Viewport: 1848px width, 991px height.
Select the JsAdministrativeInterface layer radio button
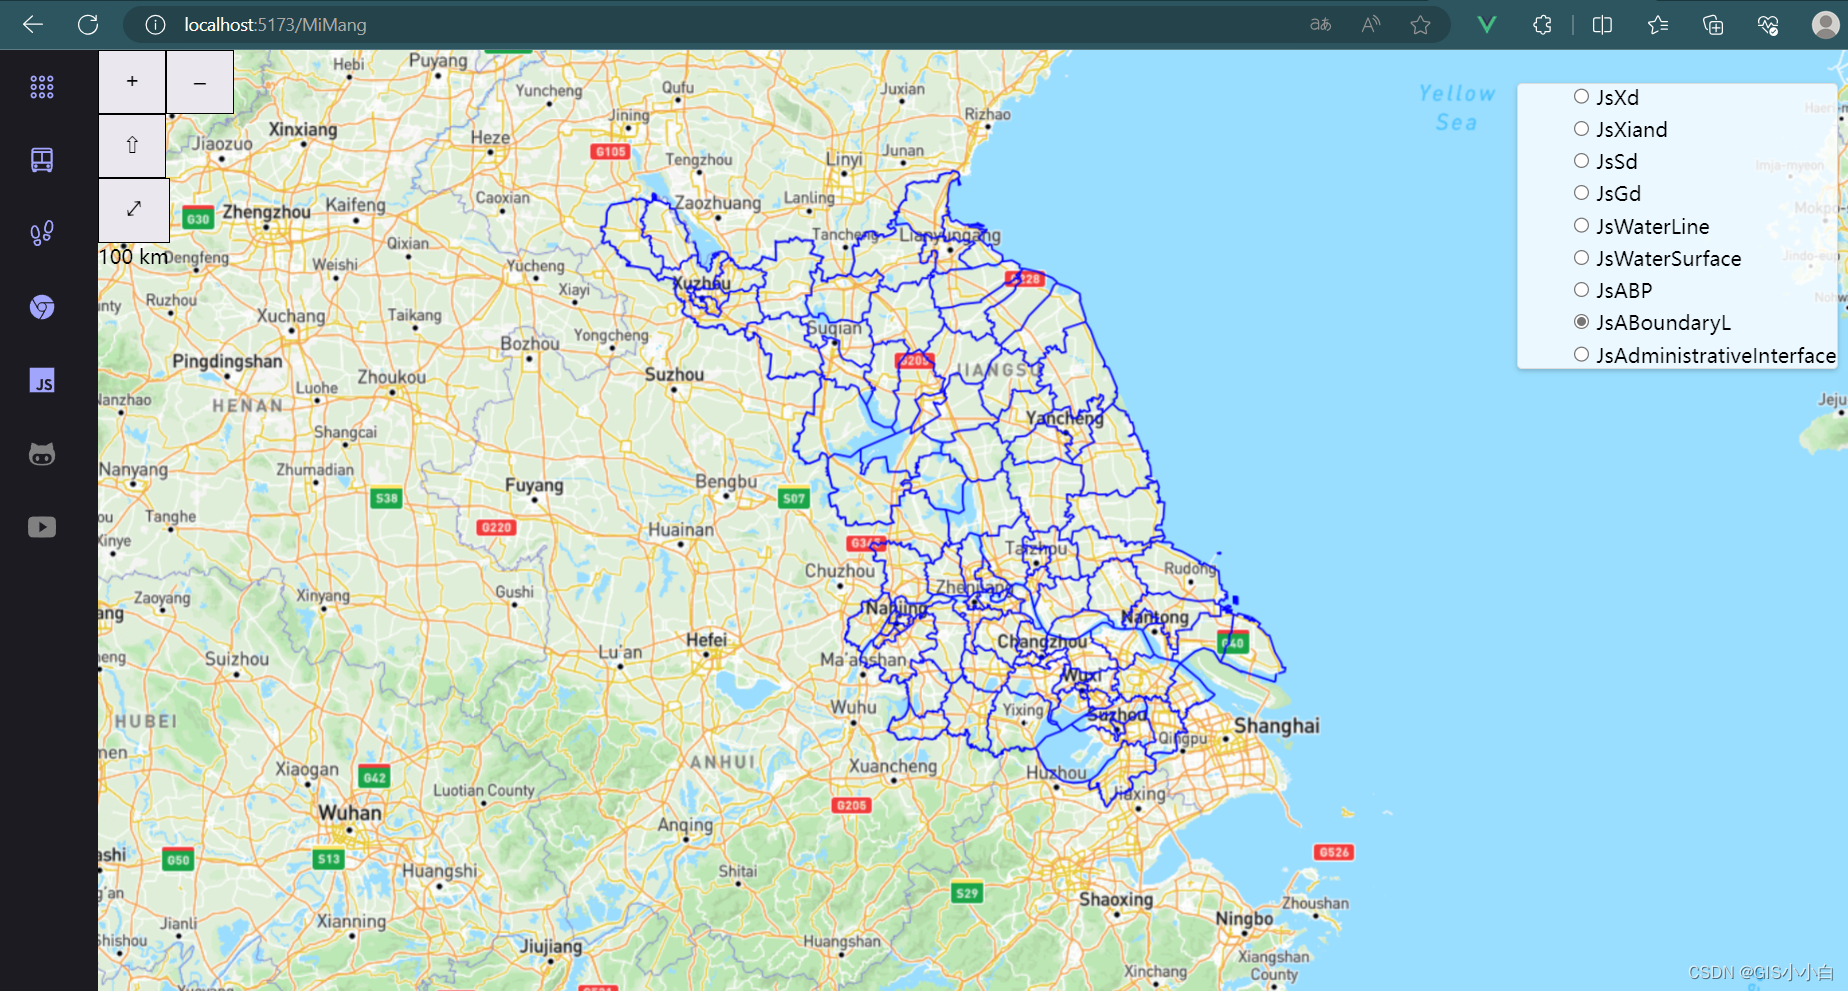pyautogui.click(x=1581, y=355)
